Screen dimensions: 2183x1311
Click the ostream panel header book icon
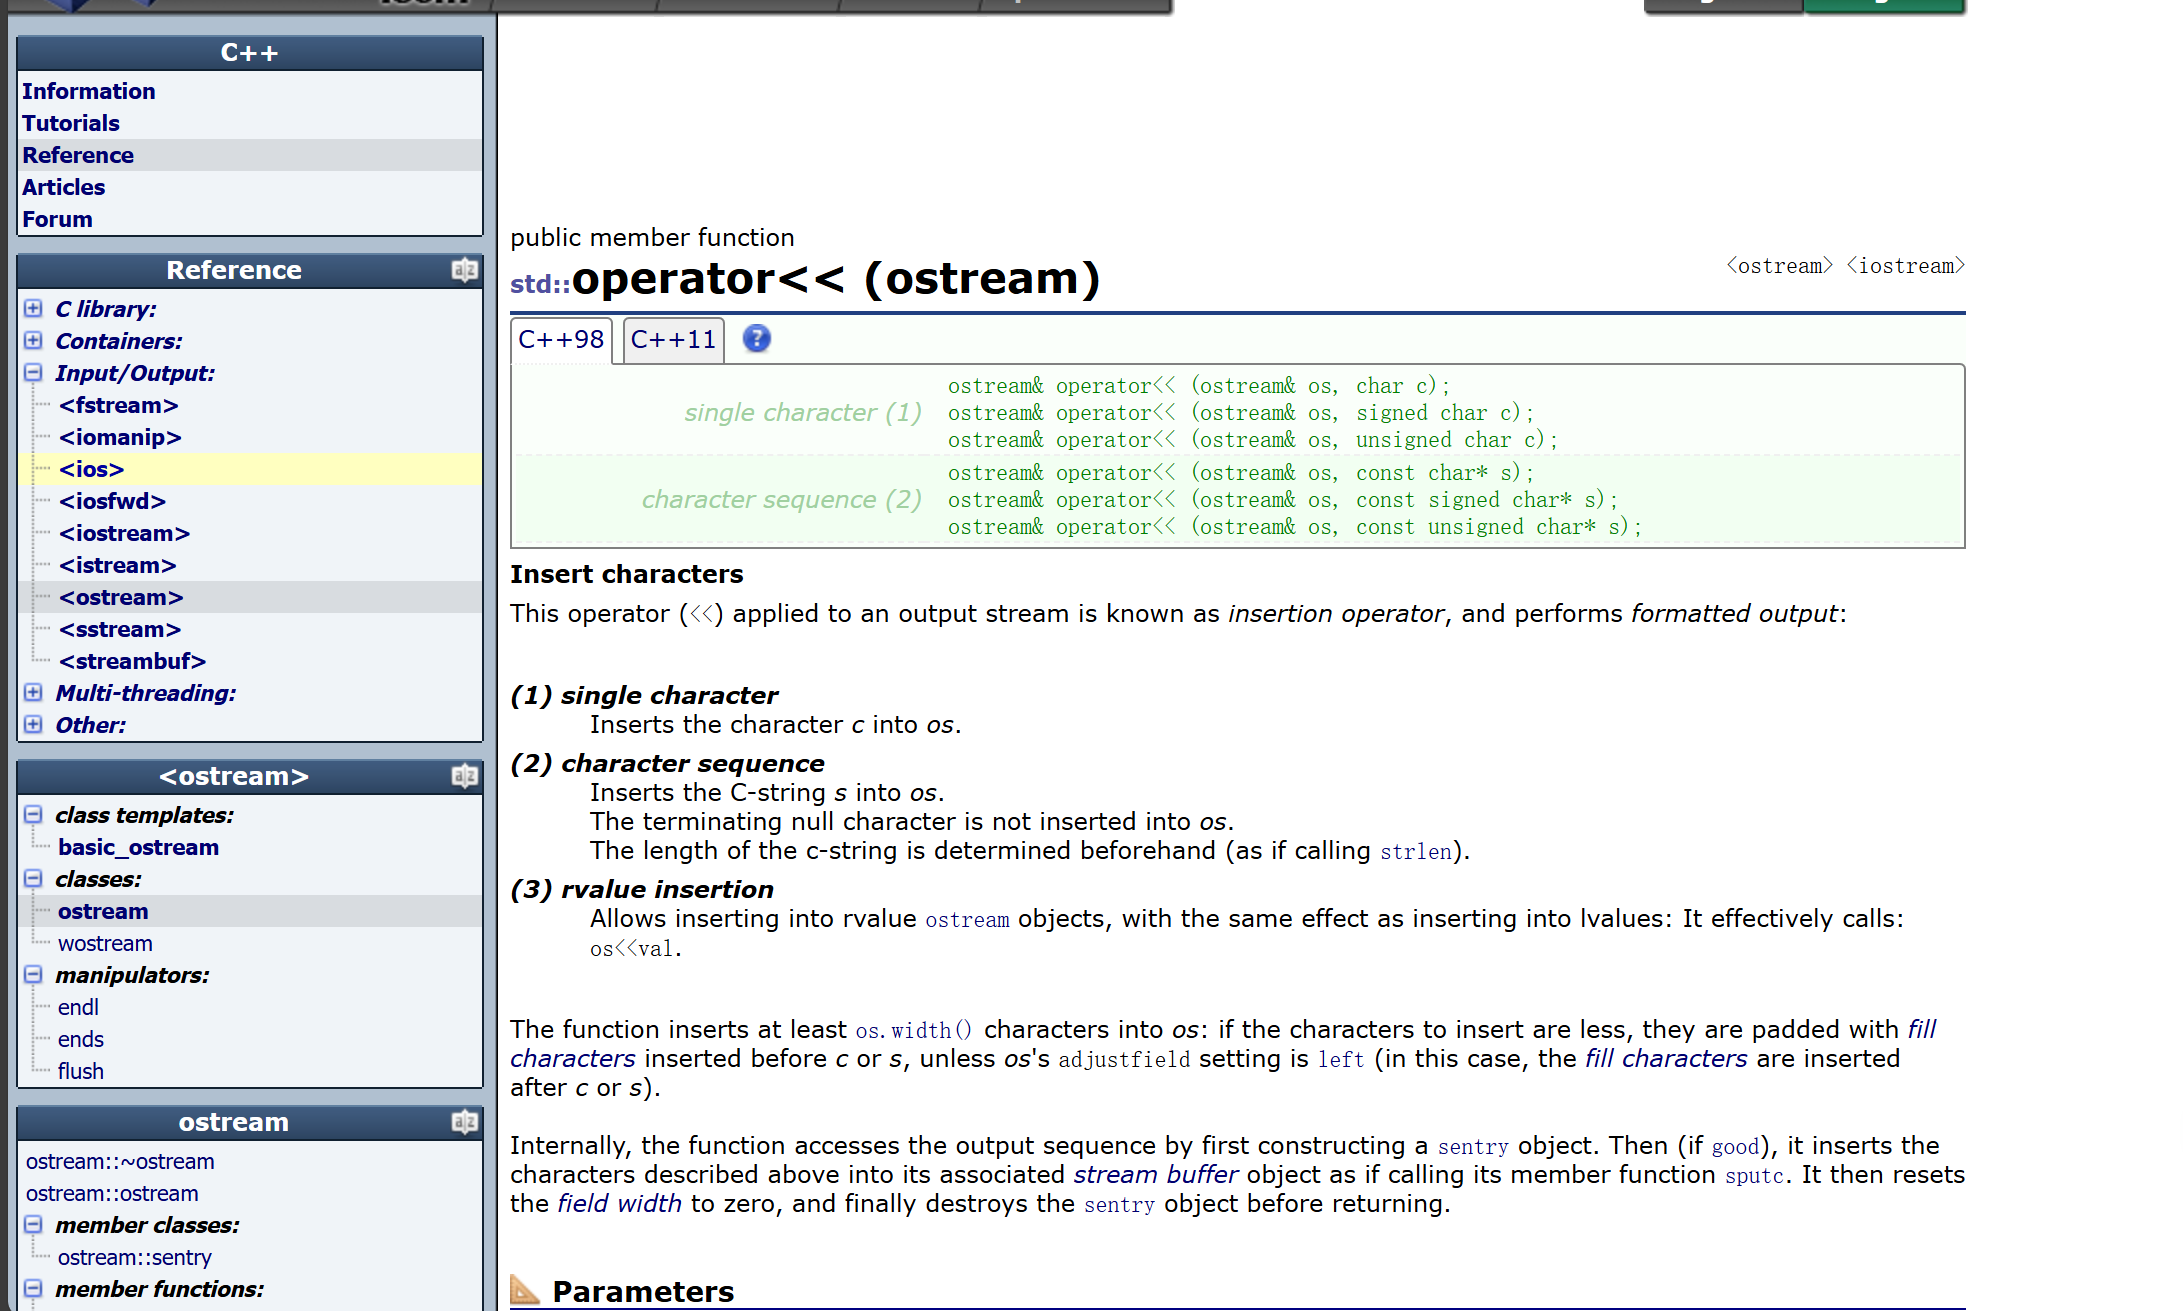coord(464,1122)
